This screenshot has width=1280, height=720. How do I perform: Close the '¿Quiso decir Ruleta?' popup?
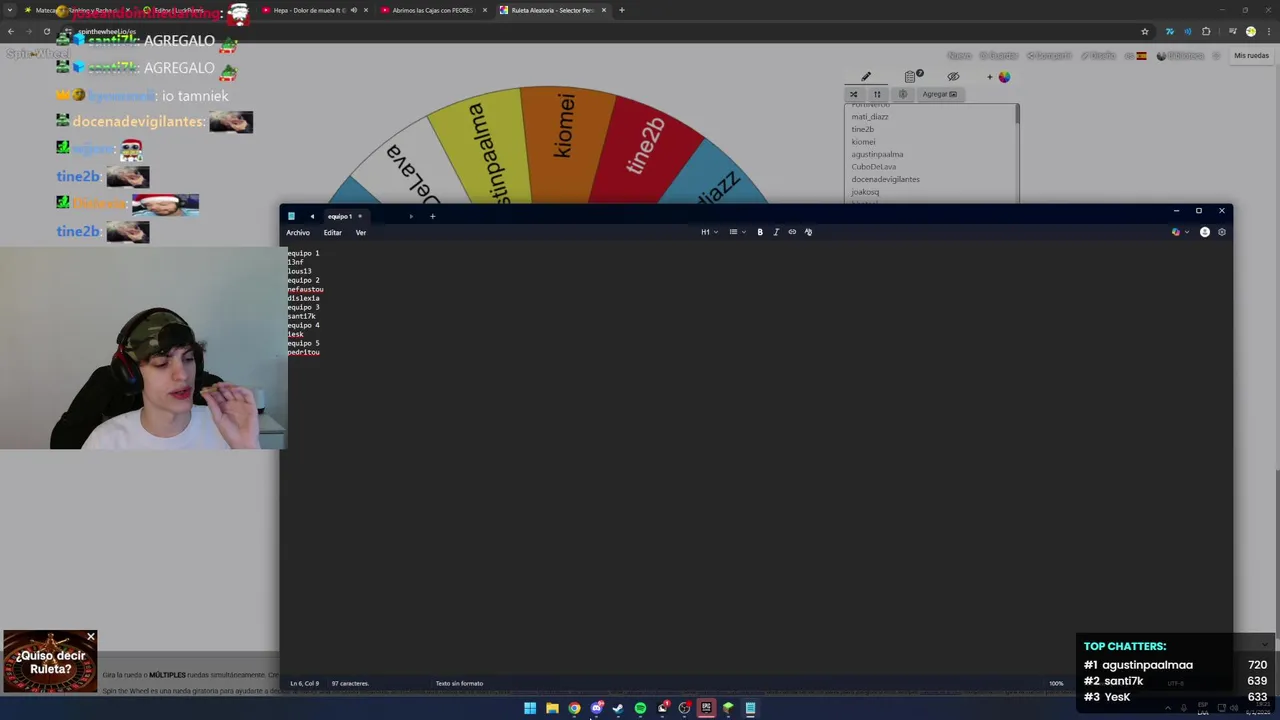click(91, 637)
